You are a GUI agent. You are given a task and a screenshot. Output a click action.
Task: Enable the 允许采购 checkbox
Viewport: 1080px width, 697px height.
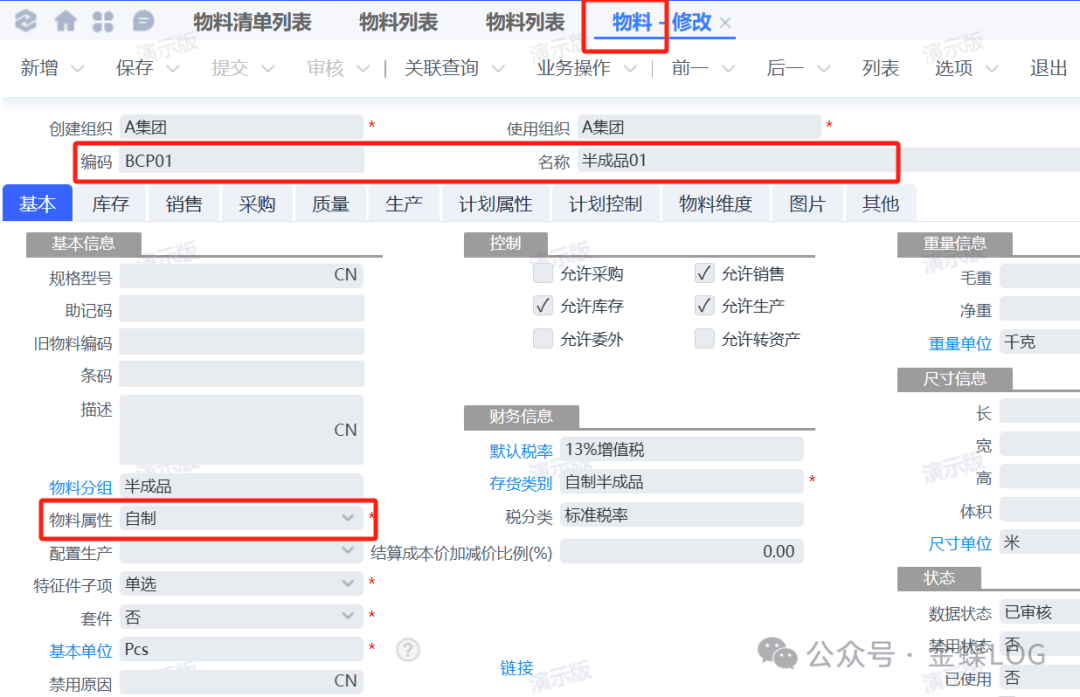coord(543,274)
